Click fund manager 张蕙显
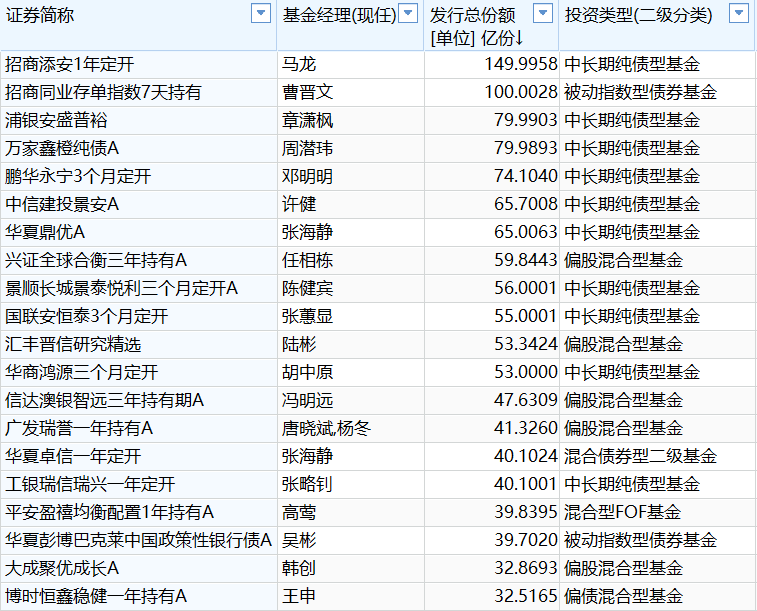 point(308,316)
